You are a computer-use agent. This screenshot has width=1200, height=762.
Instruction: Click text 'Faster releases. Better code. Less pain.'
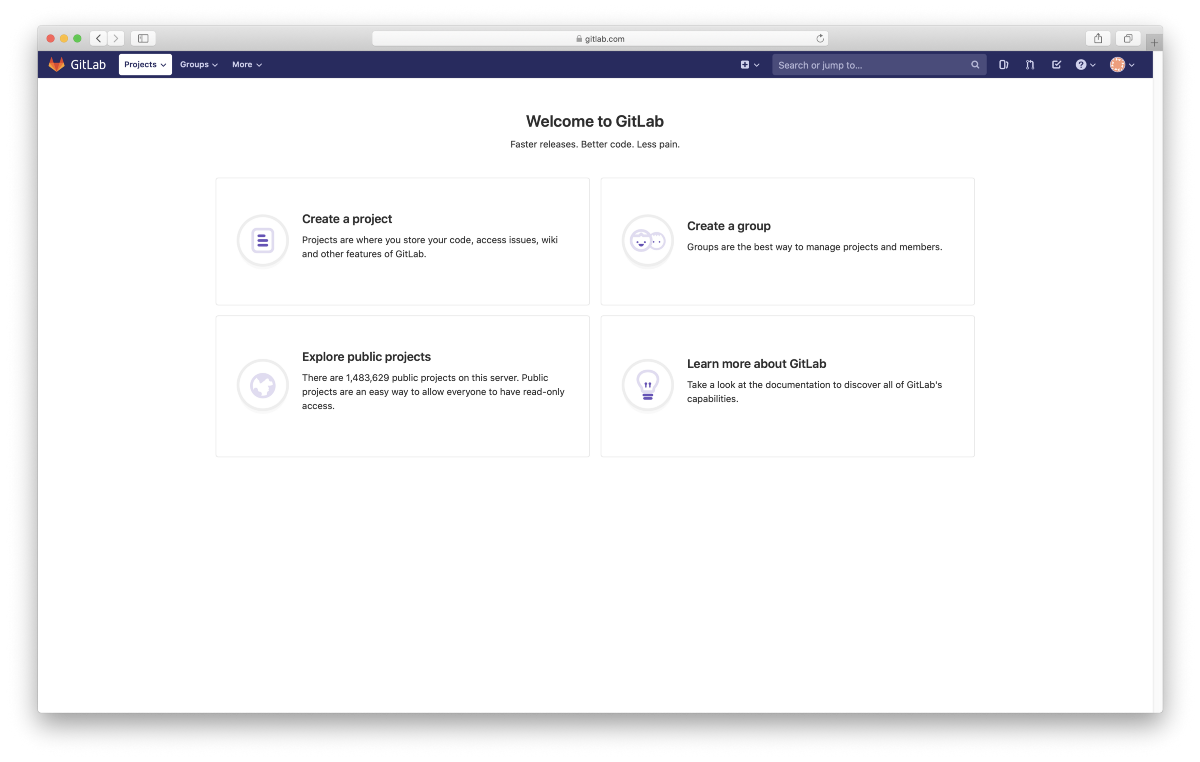click(x=595, y=144)
